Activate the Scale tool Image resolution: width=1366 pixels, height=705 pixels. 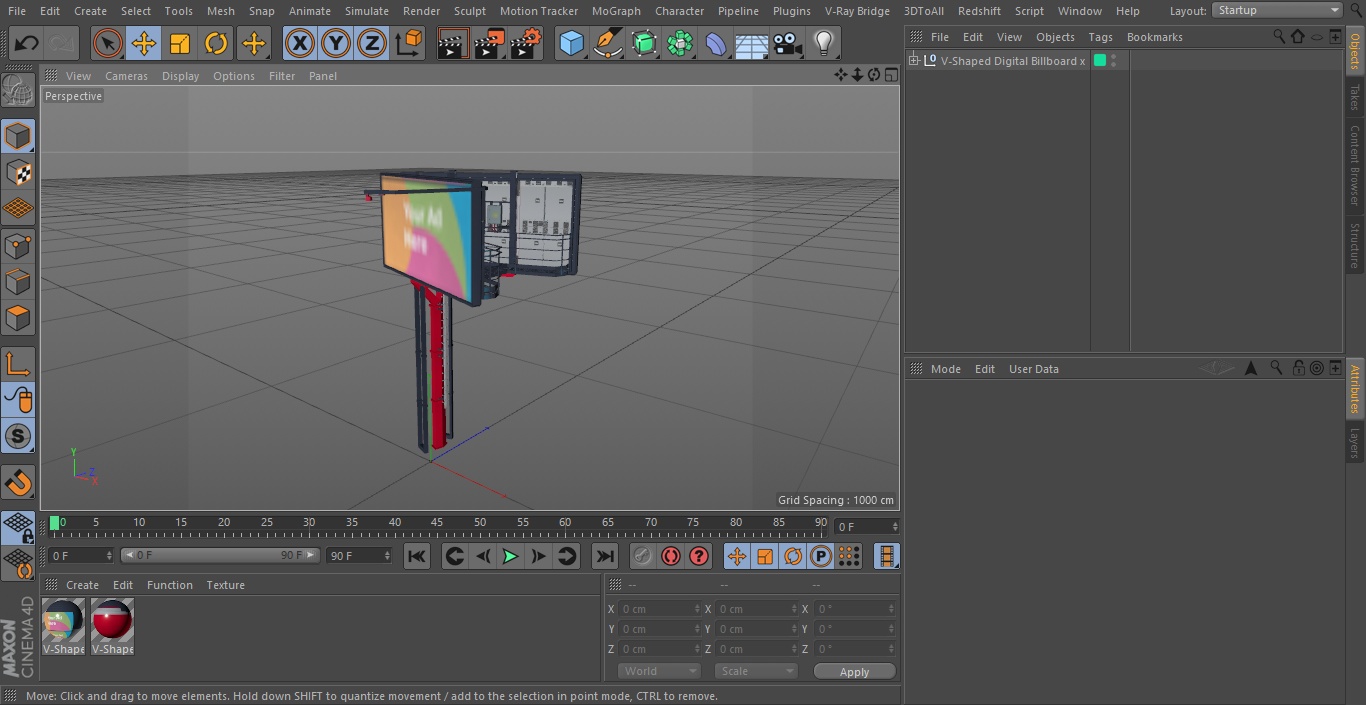pyautogui.click(x=180, y=43)
